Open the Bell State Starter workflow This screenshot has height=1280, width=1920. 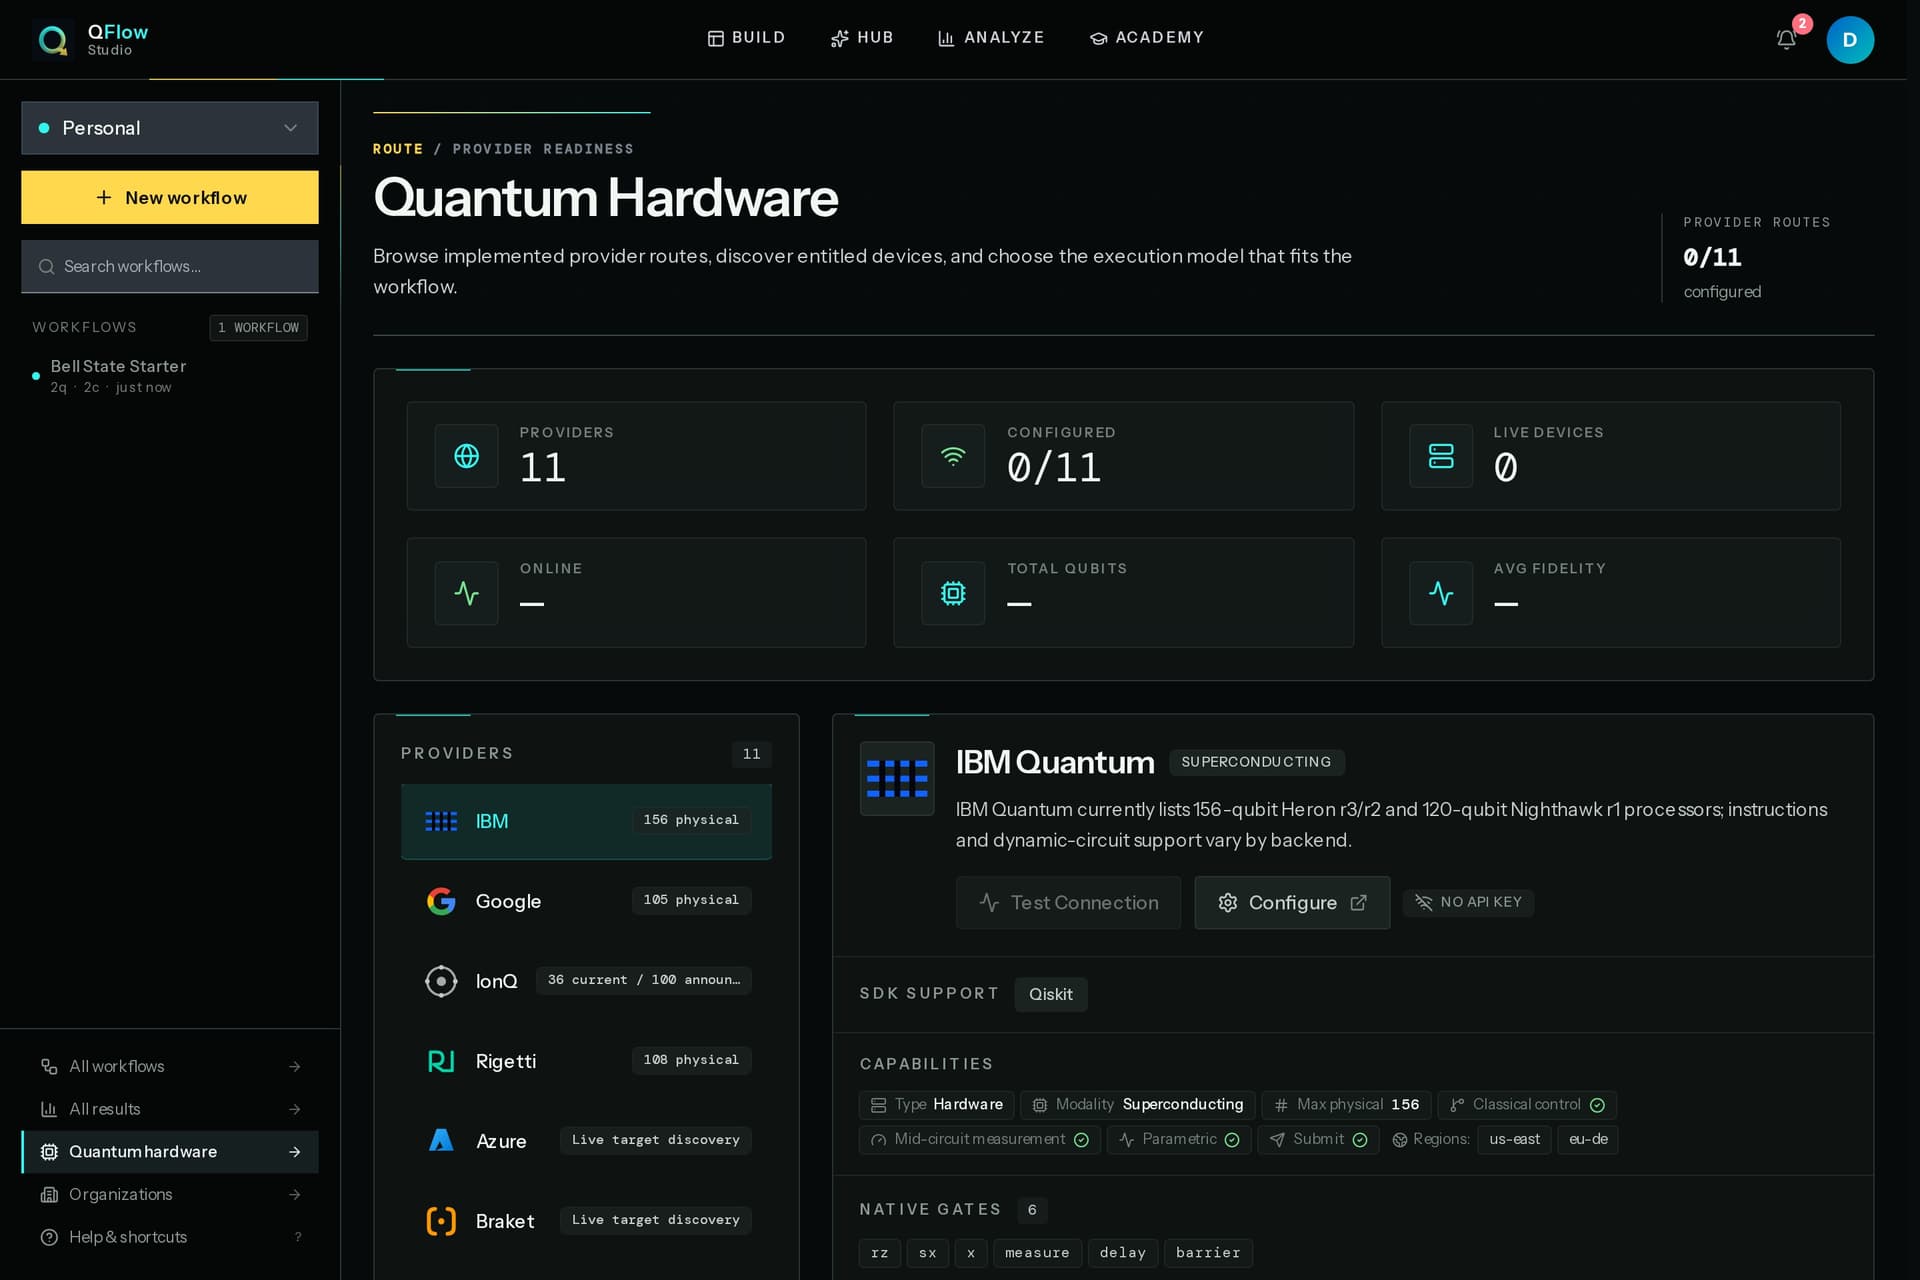pos(170,376)
